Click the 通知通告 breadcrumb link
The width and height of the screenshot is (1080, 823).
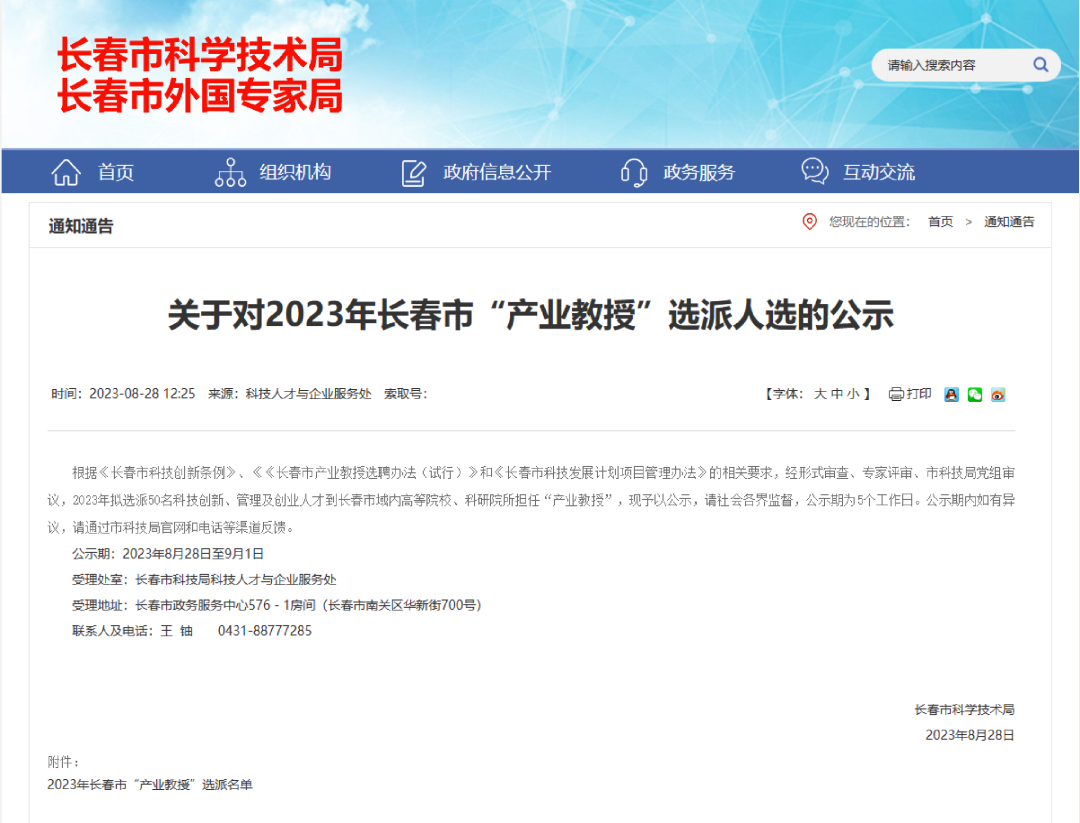[x=1009, y=222]
